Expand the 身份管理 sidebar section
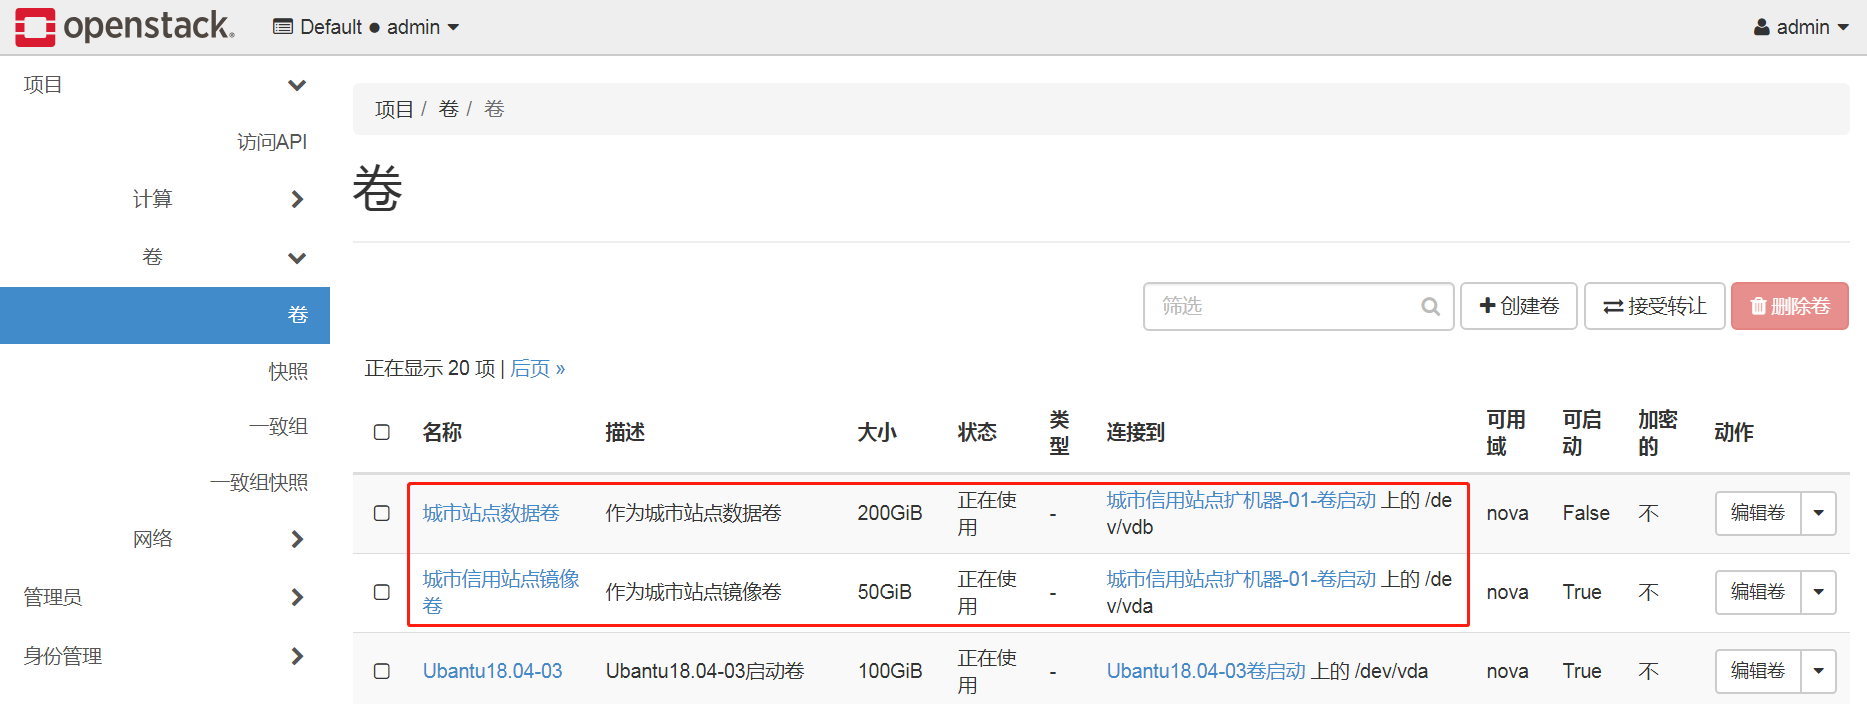 click(165, 656)
